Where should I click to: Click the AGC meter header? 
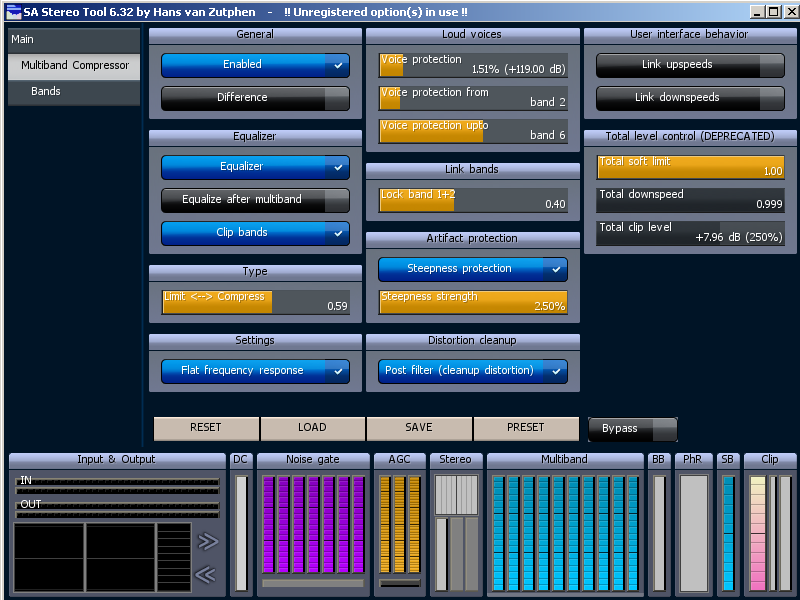point(399,460)
